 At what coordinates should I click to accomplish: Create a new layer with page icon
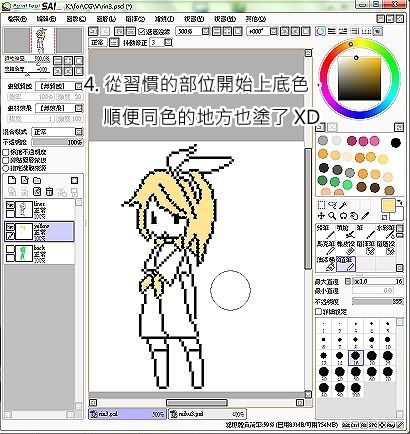coord(12,180)
